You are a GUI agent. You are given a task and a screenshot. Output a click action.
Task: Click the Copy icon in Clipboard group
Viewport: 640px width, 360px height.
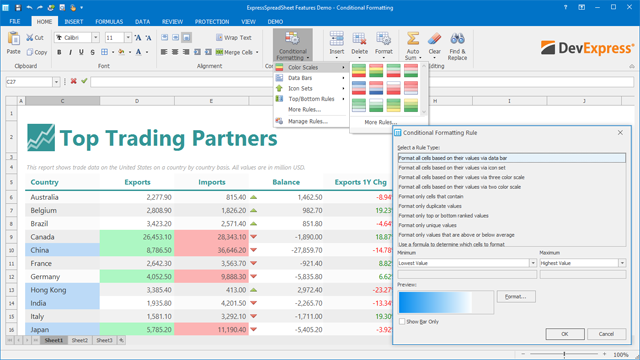tap(30, 52)
